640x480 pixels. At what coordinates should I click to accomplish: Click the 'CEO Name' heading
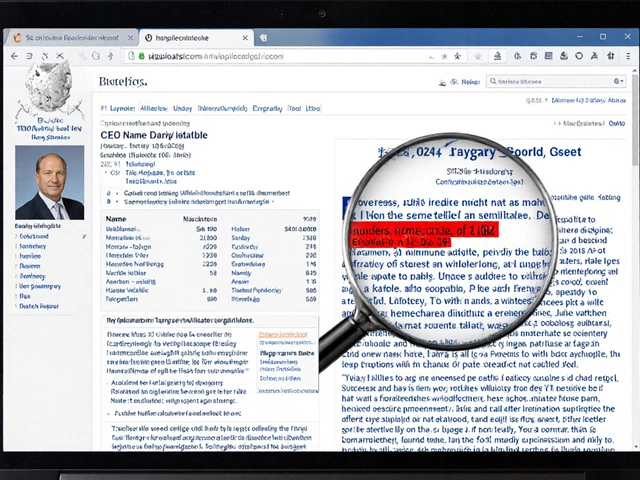click(x=154, y=135)
